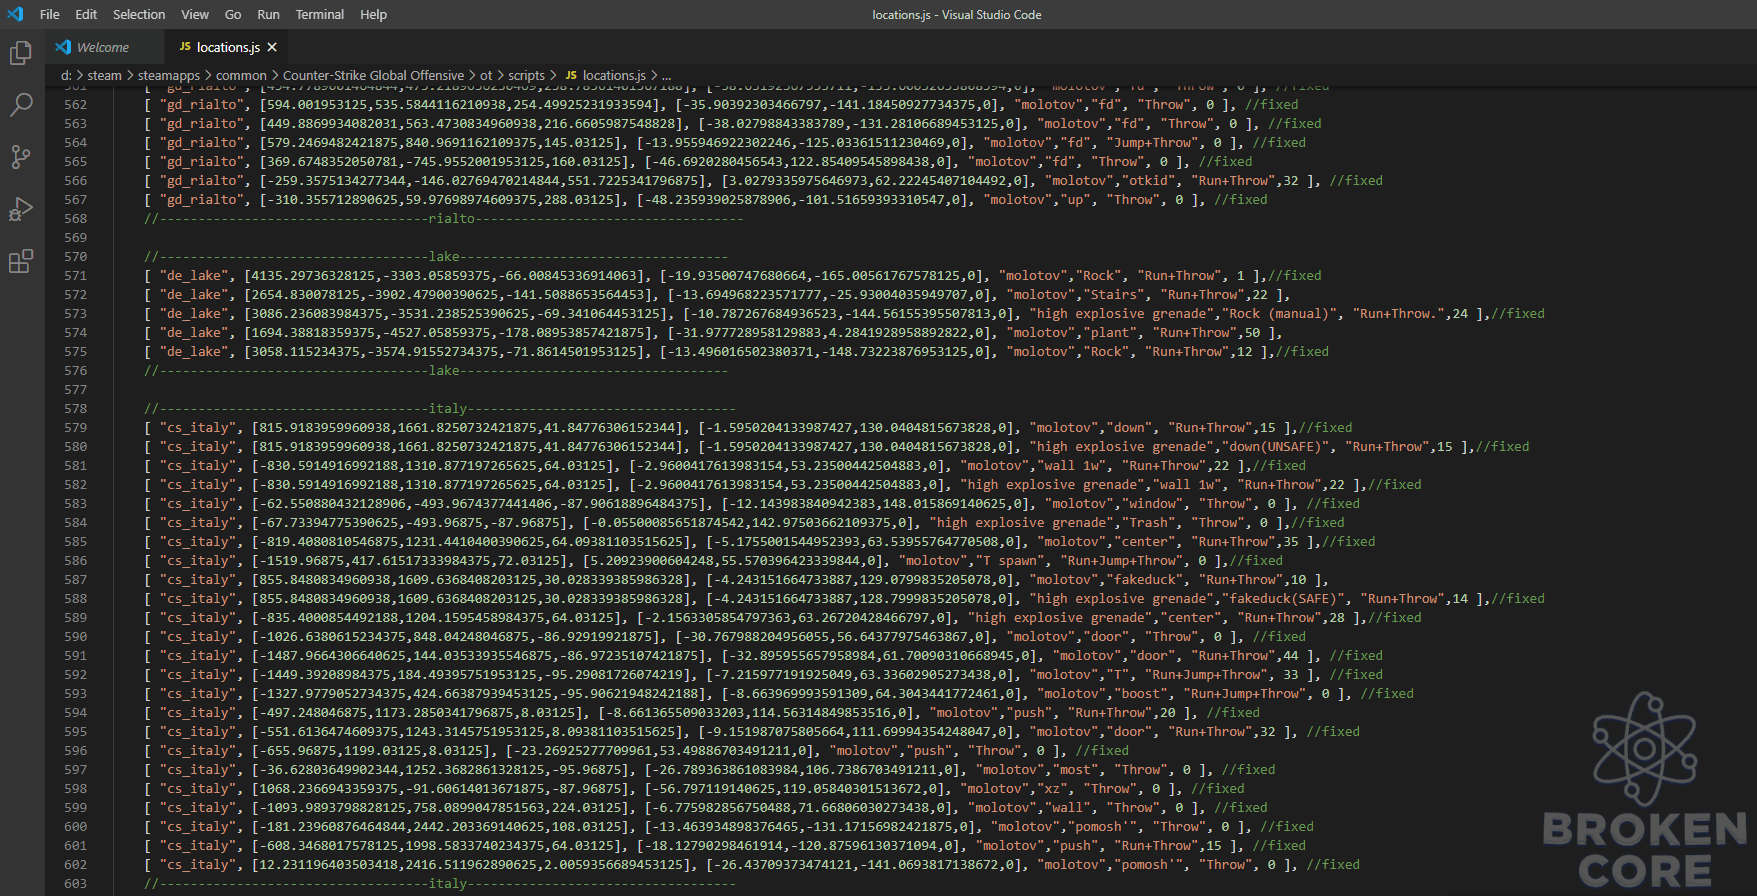The image size is (1757, 896).
Task: Click "most" string on line 597
Action: pos(1075,770)
